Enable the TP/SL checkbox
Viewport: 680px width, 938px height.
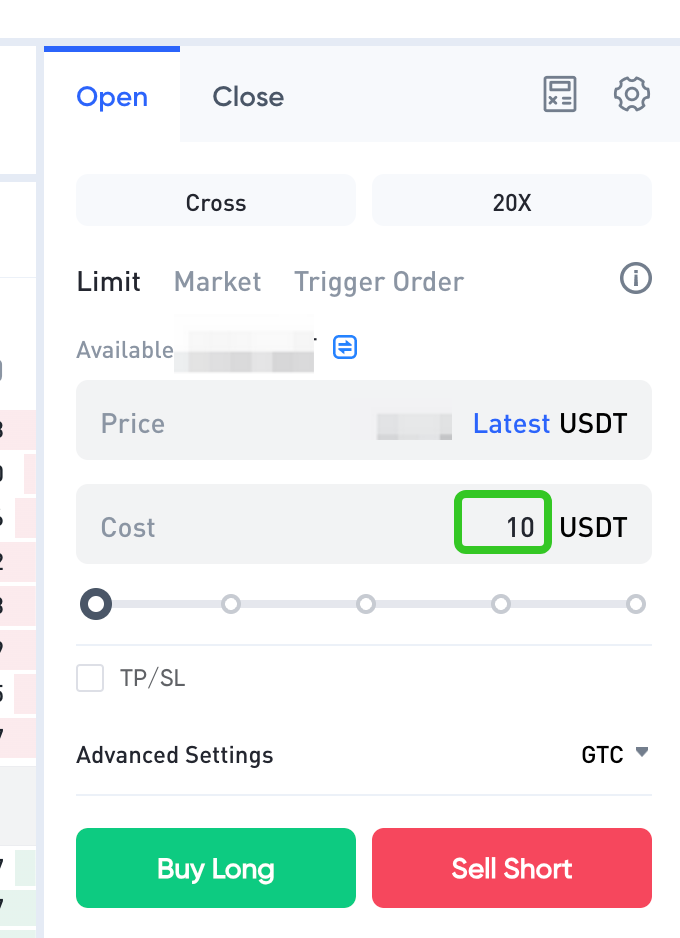[91, 678]
